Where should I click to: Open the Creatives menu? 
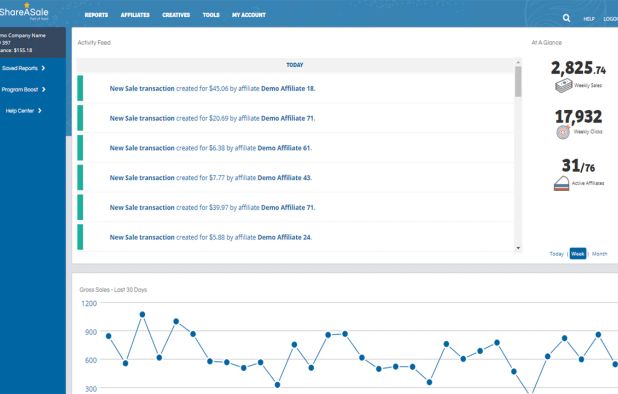tap(176, 15)
